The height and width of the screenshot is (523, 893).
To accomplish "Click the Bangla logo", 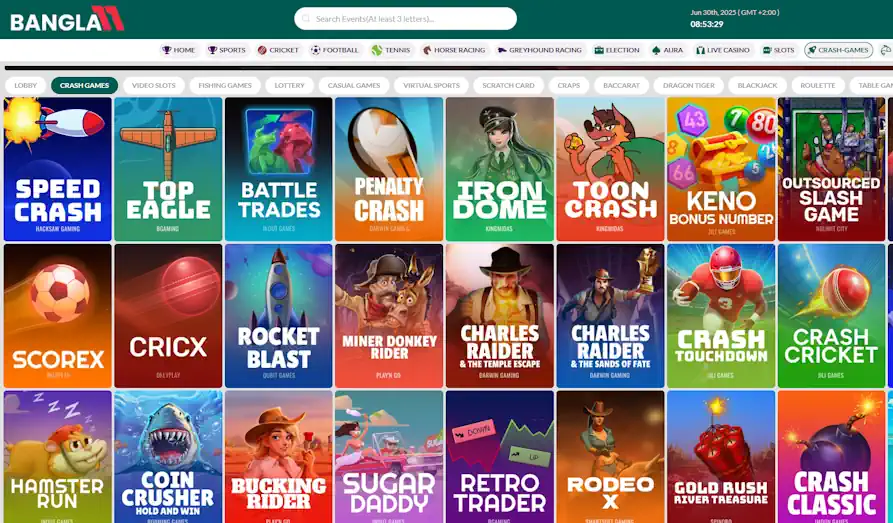I will coord(67,19).
